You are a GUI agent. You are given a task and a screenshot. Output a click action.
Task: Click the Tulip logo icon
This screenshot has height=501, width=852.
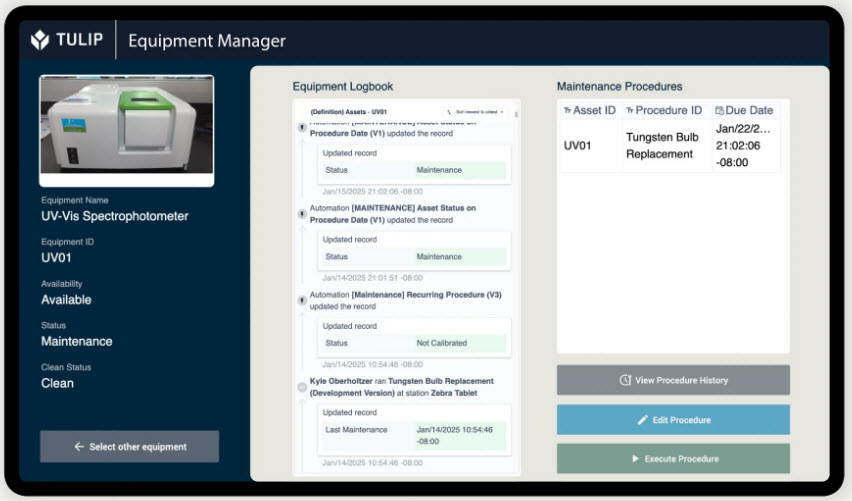(x=40, y=41)
